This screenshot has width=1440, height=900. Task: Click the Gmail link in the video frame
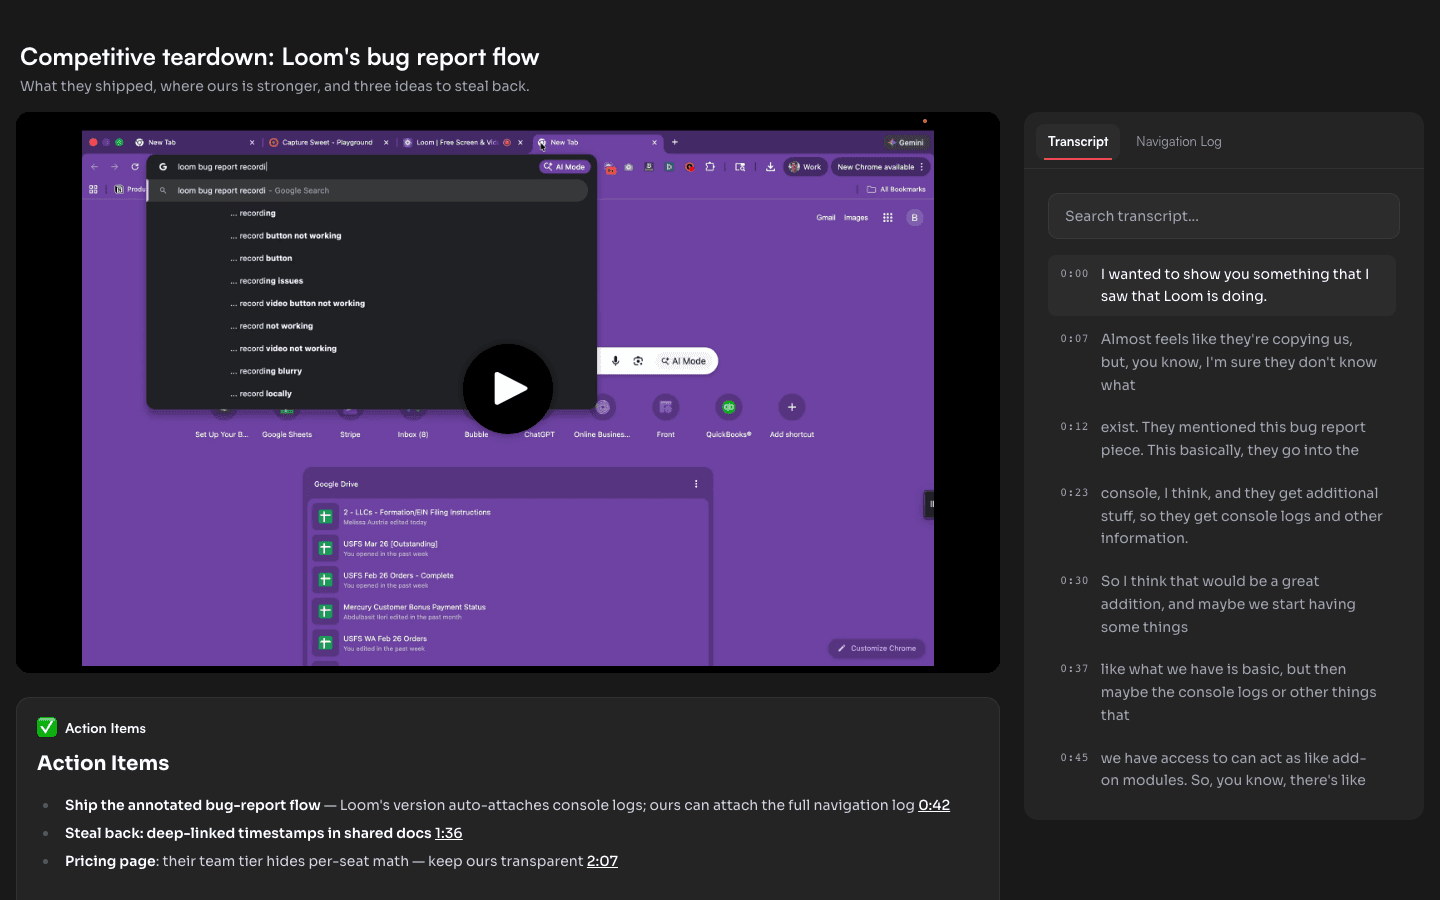click(826, 217)
